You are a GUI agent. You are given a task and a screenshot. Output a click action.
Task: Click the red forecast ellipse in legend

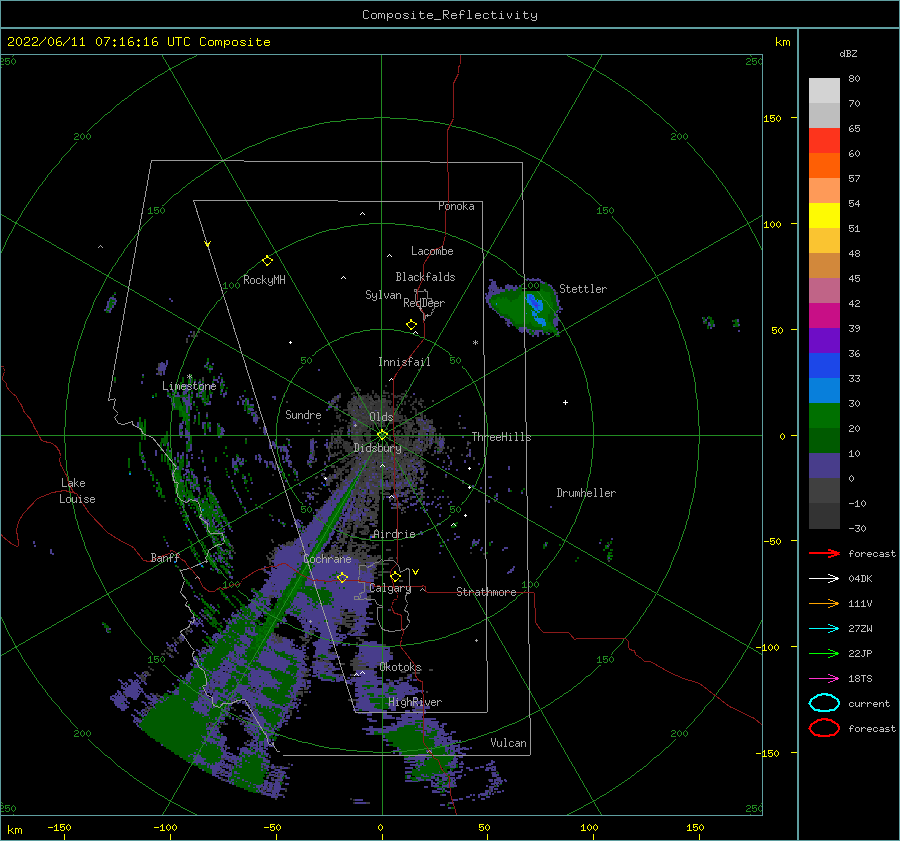point(824,728)
